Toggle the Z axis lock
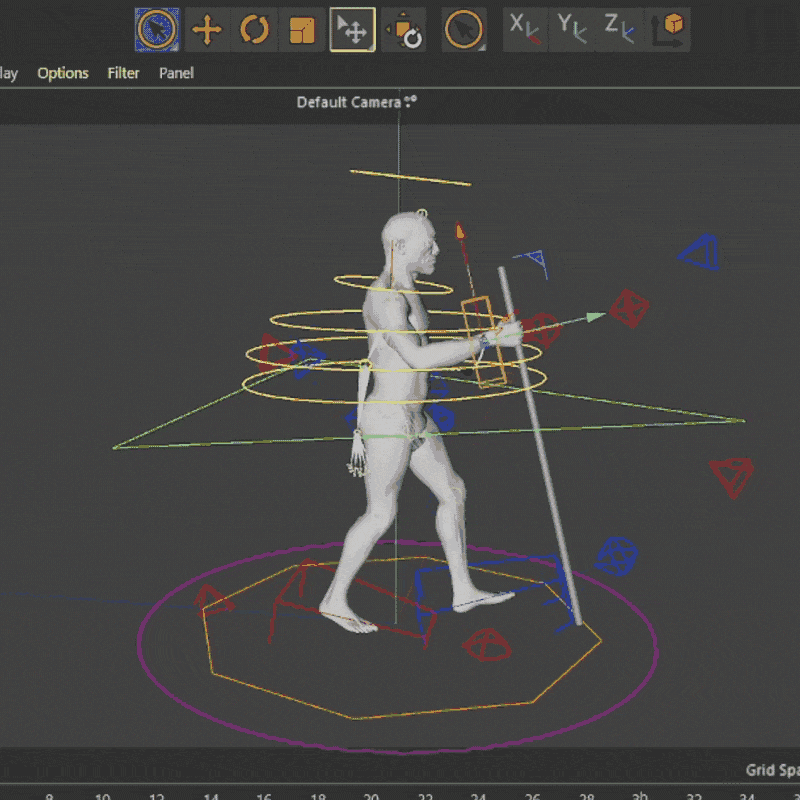This screenshot has height=800, width=800. coord(619,28)
